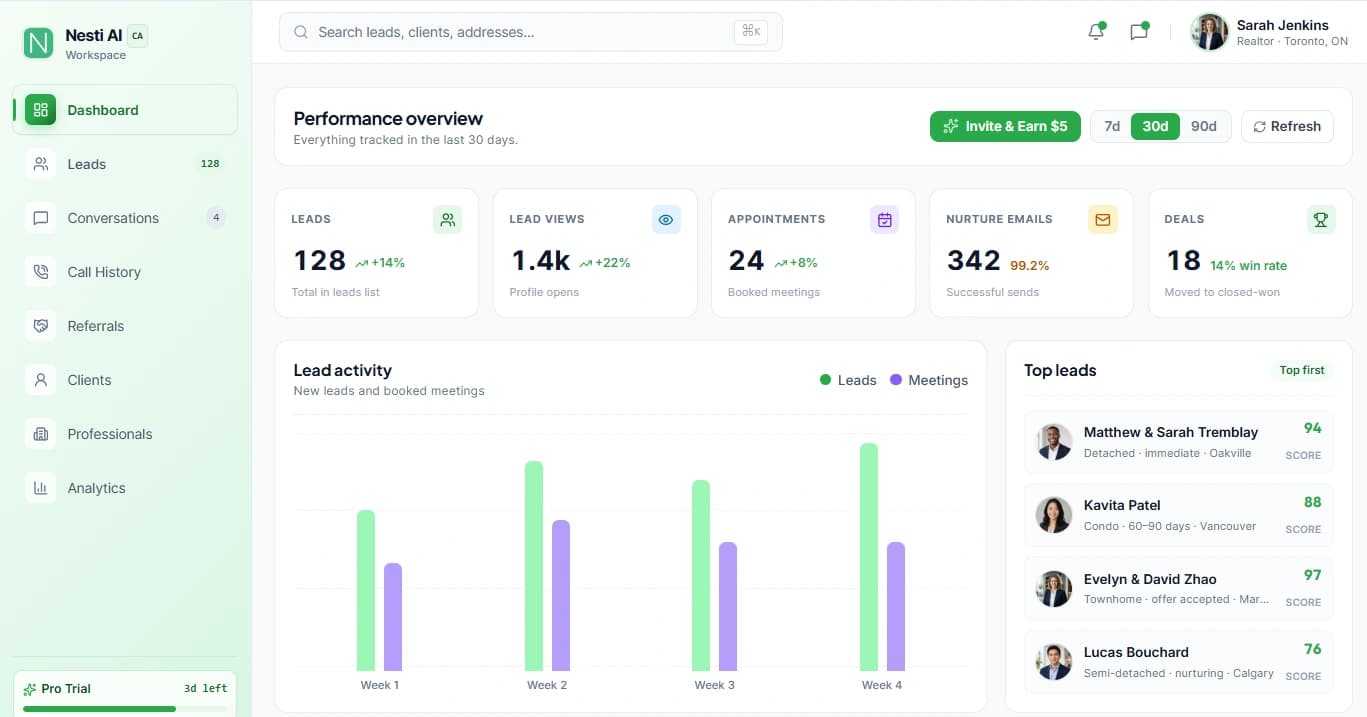Screen dimensions: 1367x717
Task: Open the messages chat bubble icon in header
Action: [x=1139, y=32]
